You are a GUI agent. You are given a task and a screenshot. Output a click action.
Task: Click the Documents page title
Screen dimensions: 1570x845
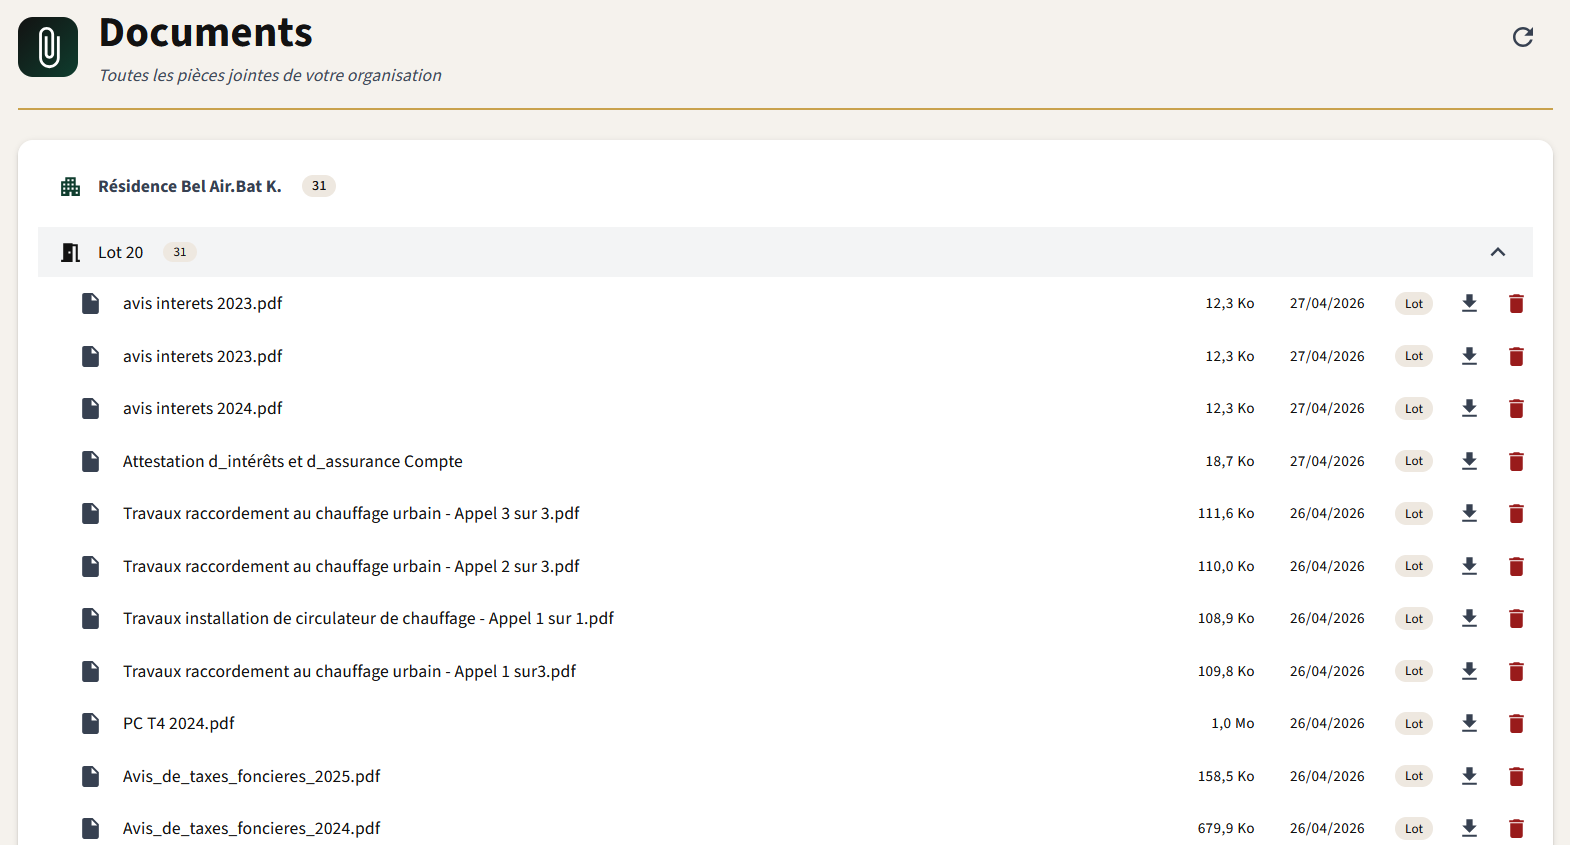pos(206,33)
